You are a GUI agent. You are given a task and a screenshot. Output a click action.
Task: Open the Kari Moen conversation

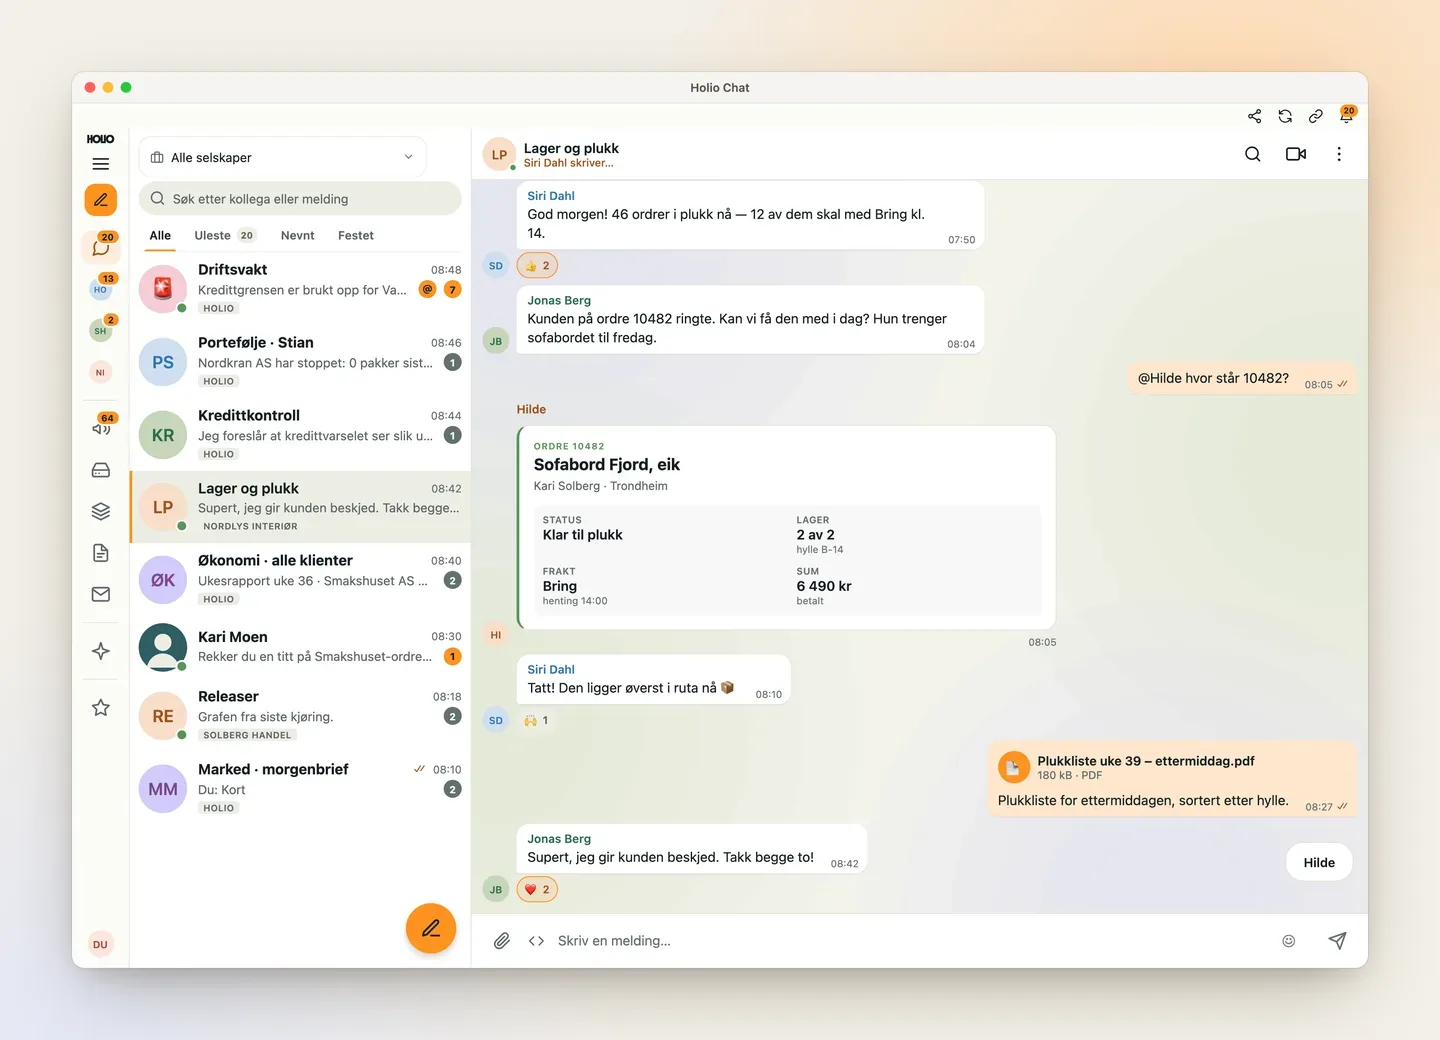(300, 647)
